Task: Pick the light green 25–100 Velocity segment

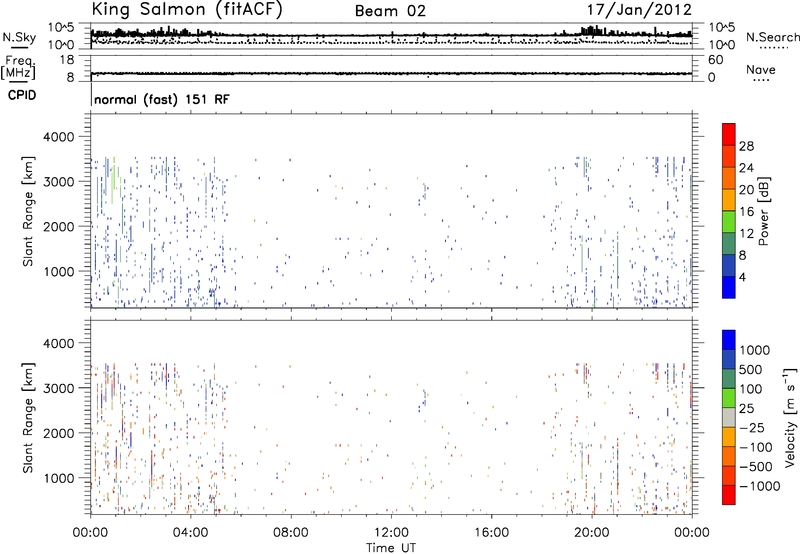Action: coord(729,398)
